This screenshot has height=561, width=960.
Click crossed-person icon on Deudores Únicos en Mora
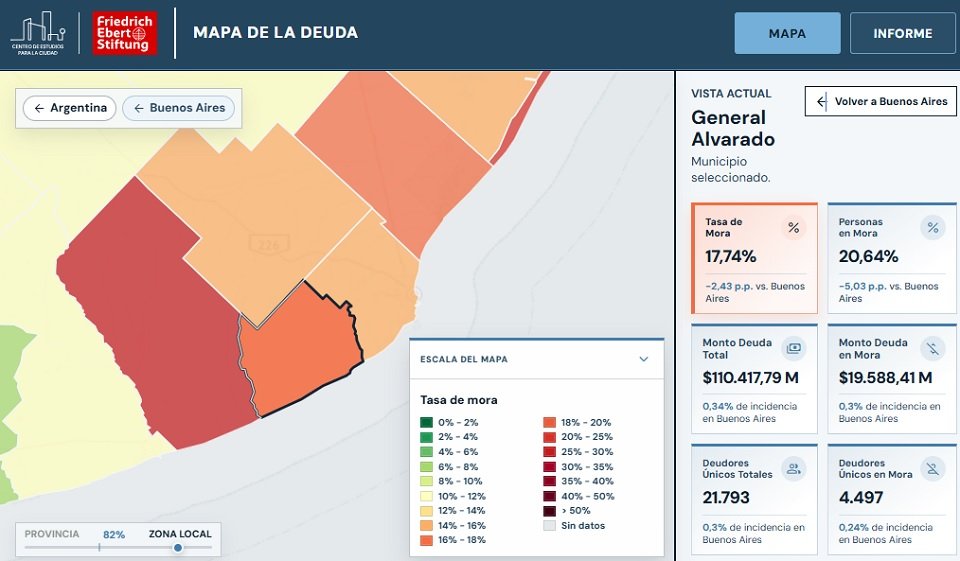[x=932, y=469]
